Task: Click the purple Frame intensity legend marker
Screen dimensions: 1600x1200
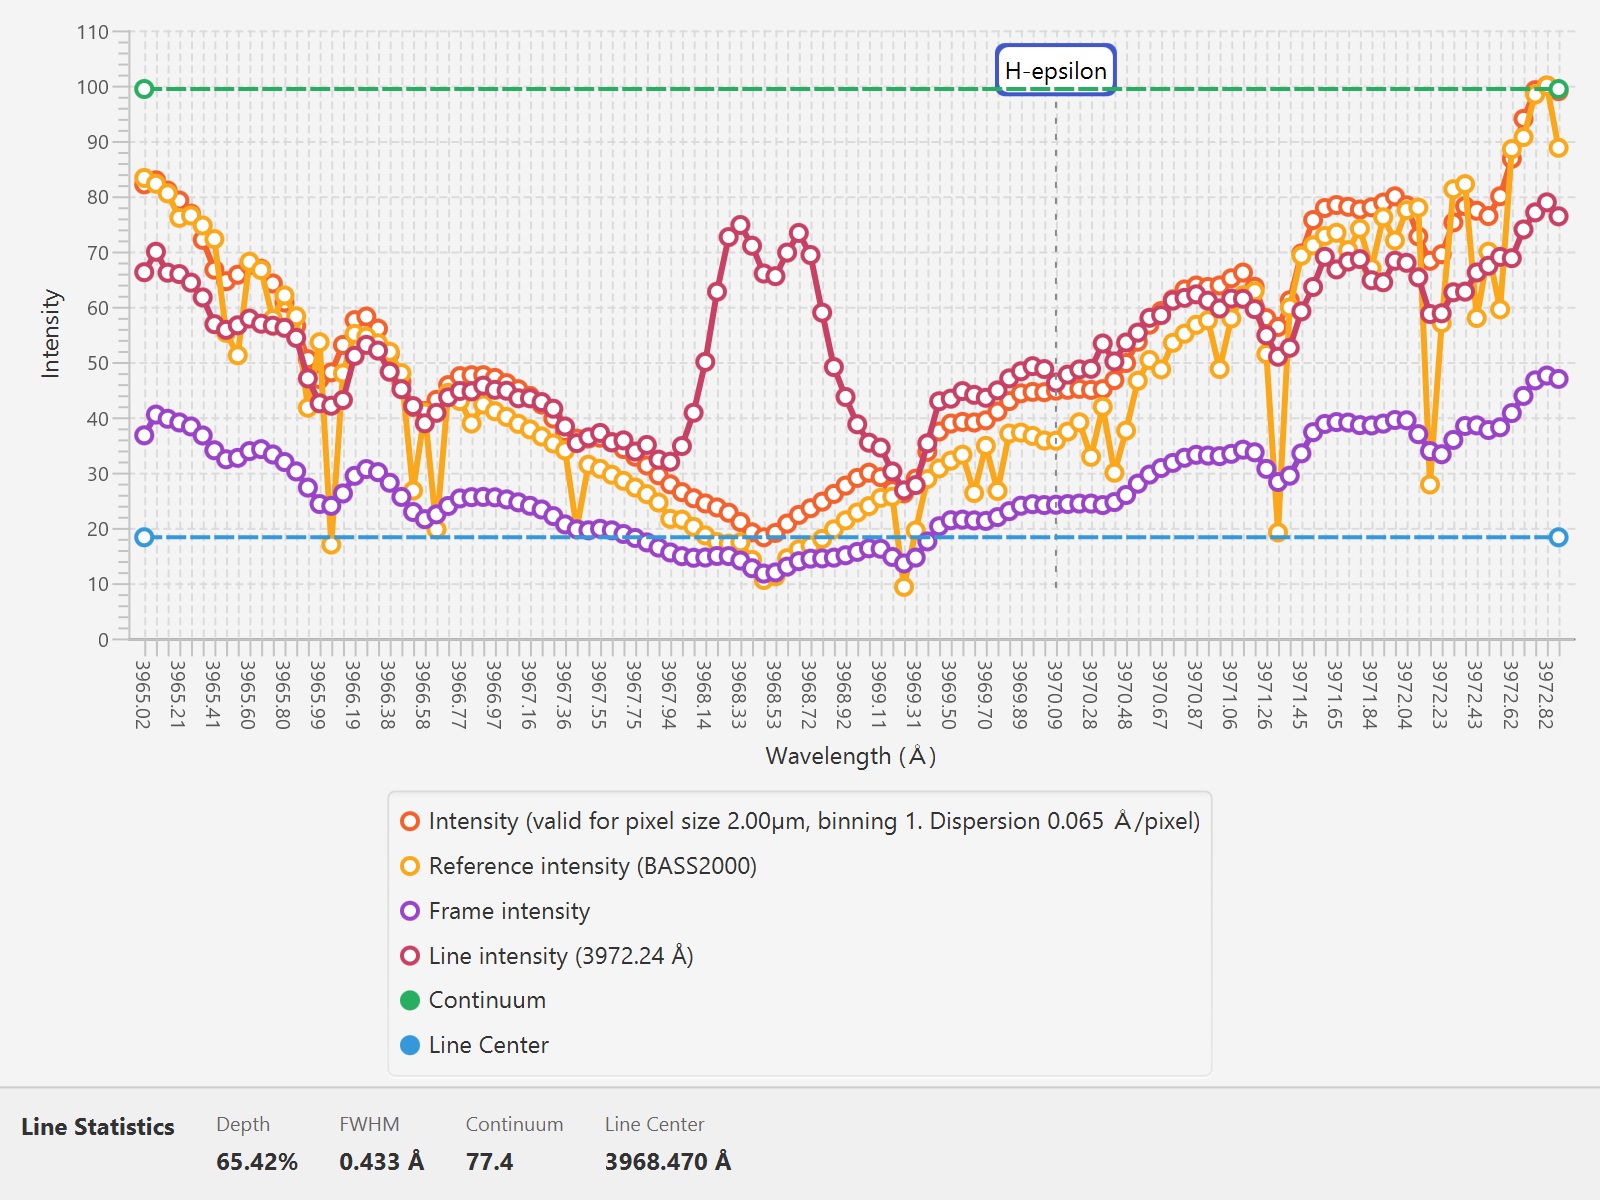Action: tap(410, 911)
